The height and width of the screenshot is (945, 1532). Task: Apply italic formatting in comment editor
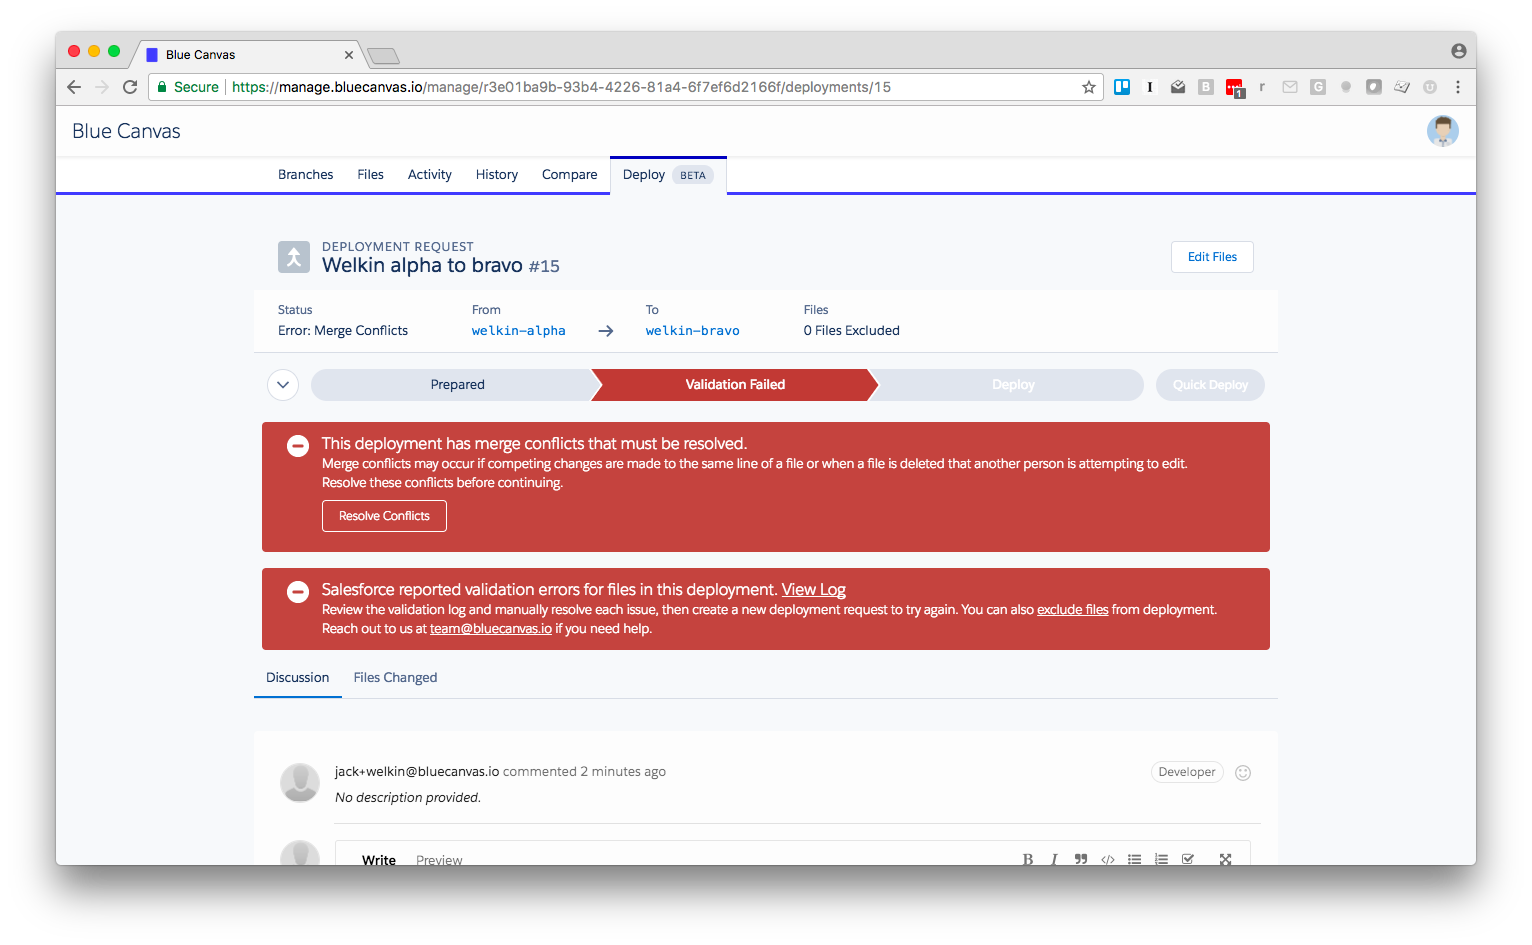tap(1054, 859)
